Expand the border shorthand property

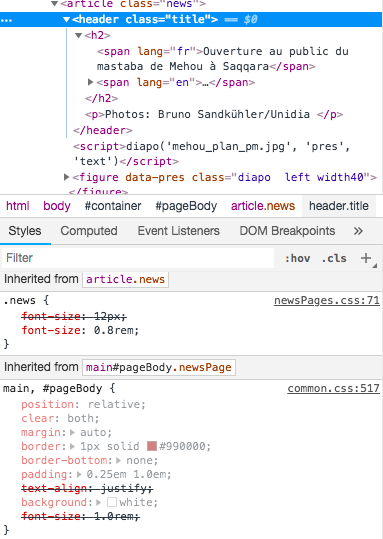point(73,447)
